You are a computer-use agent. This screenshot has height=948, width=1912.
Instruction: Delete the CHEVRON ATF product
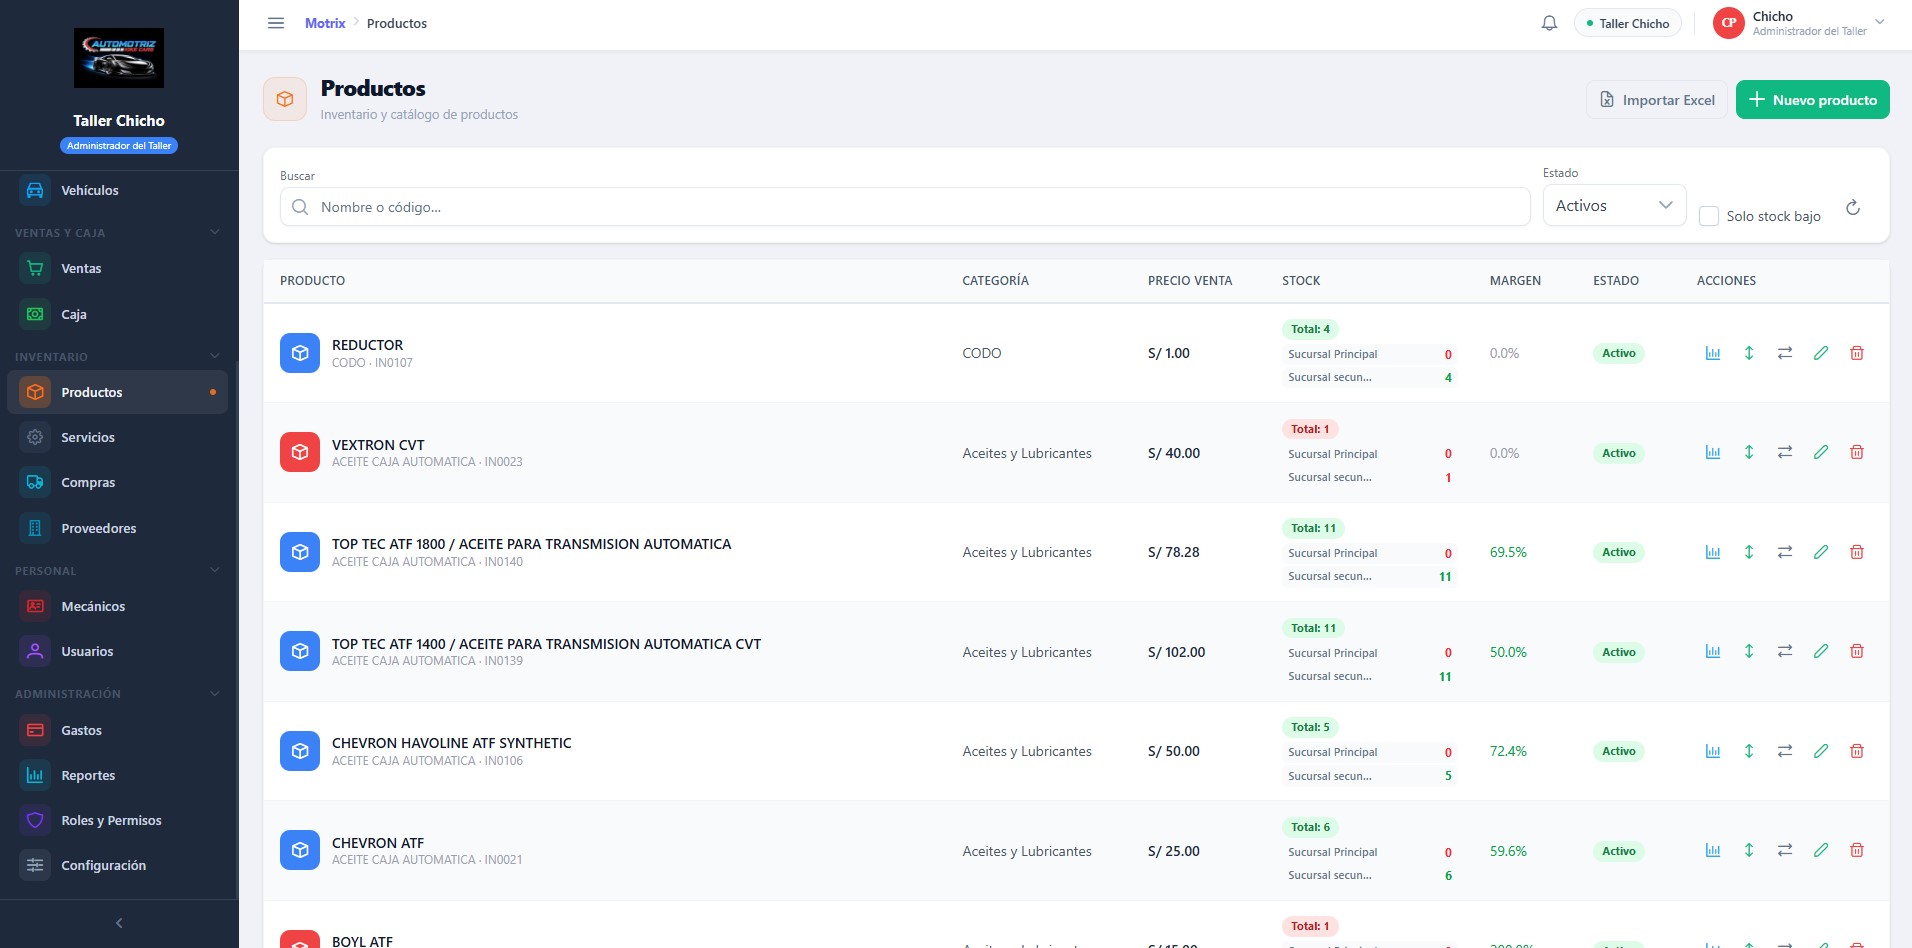click(x=1857, y=850)
